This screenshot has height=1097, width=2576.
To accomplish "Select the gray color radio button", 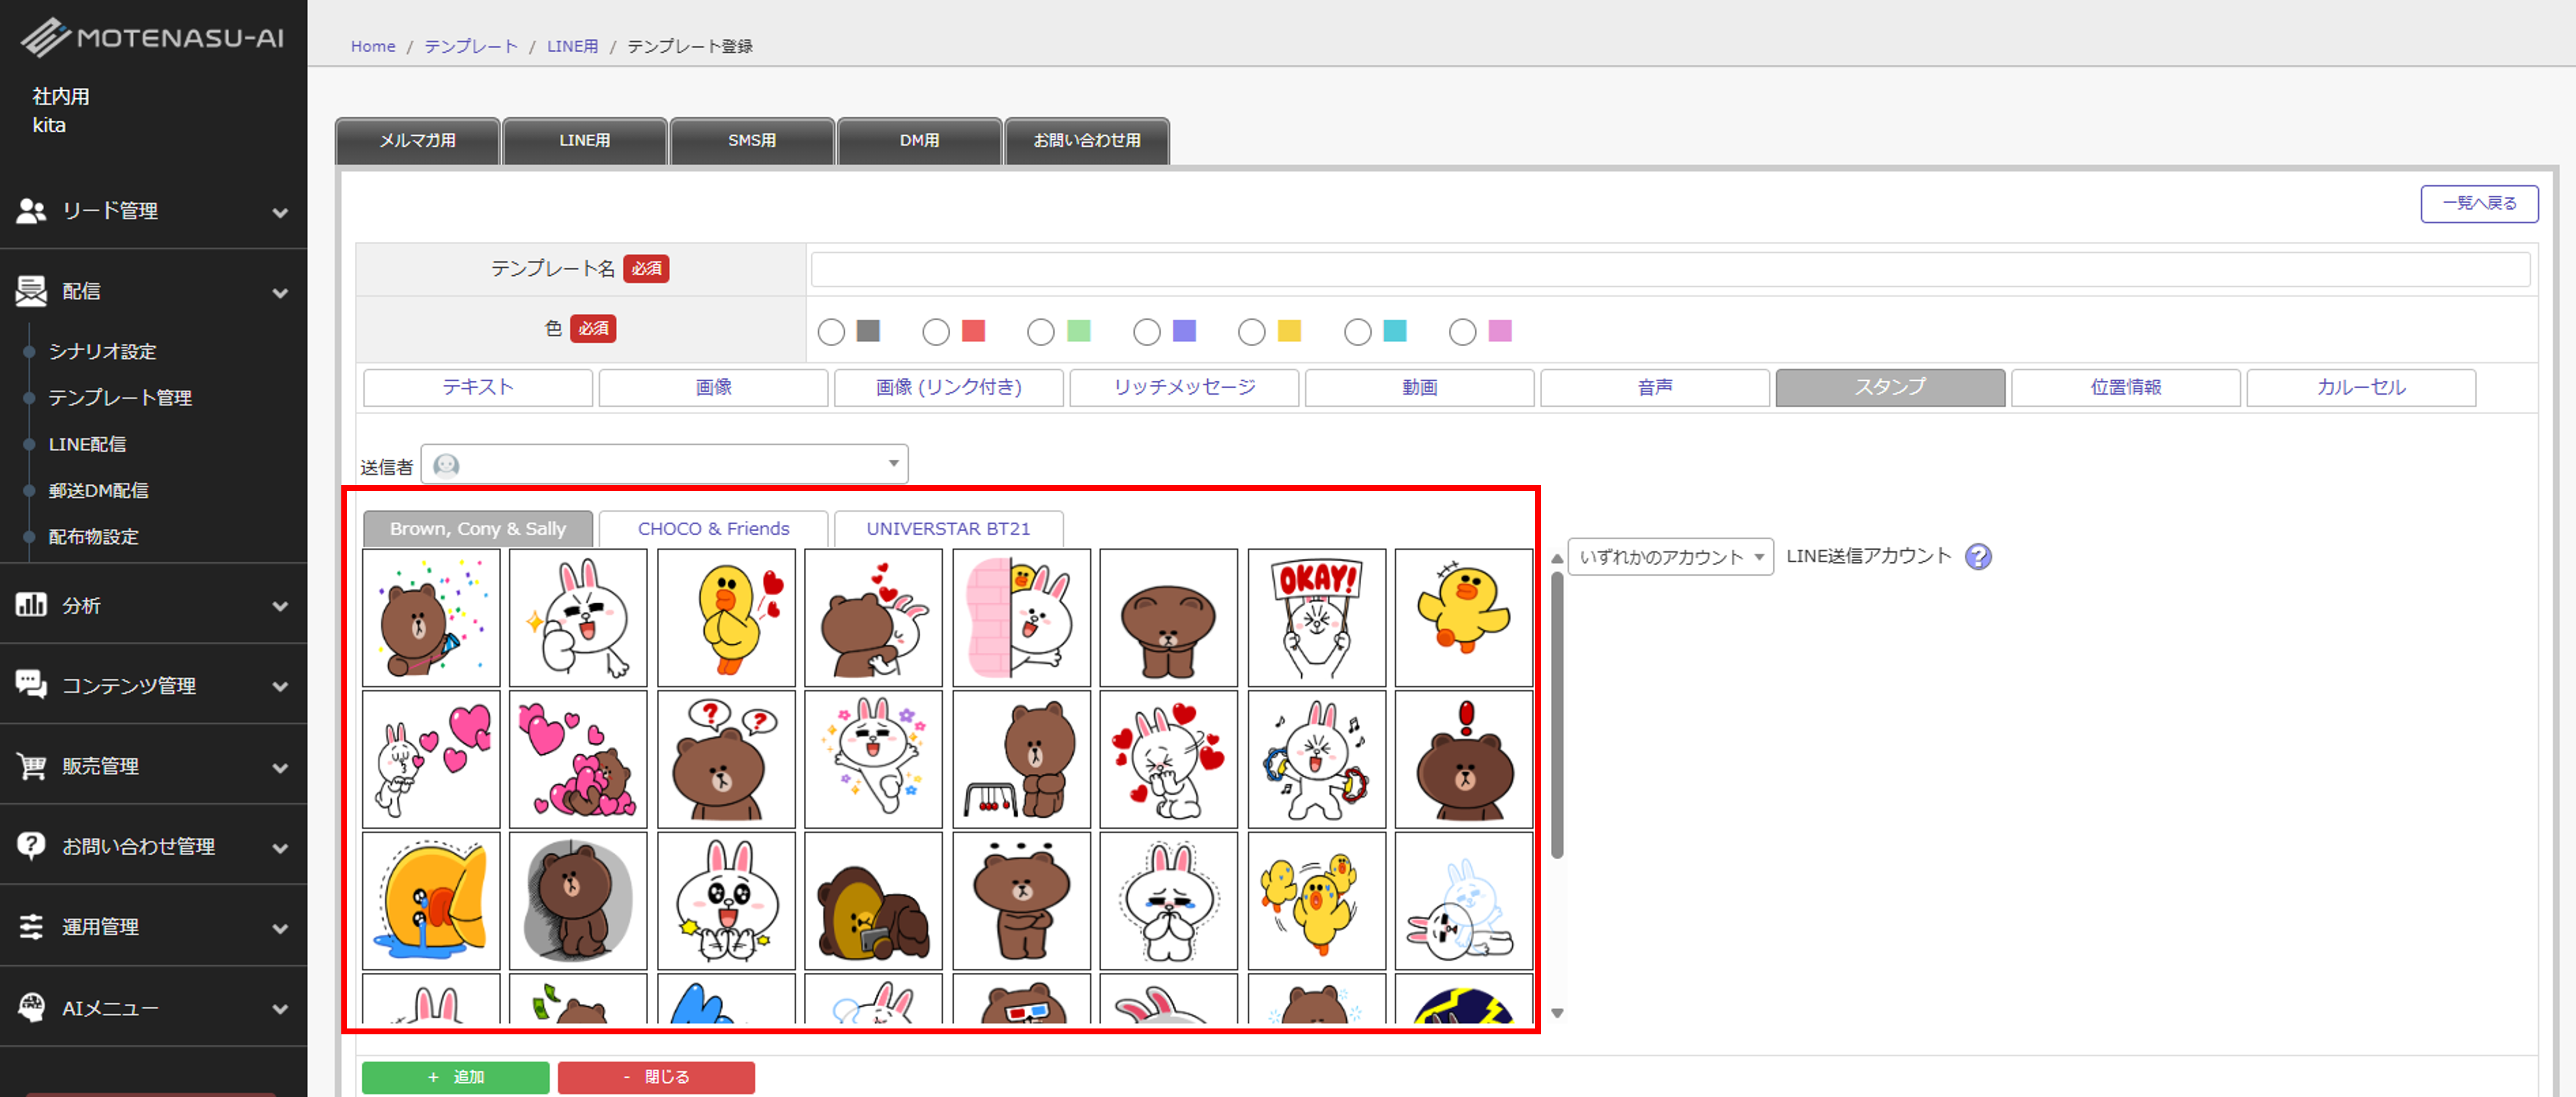I will coord(831,332).
